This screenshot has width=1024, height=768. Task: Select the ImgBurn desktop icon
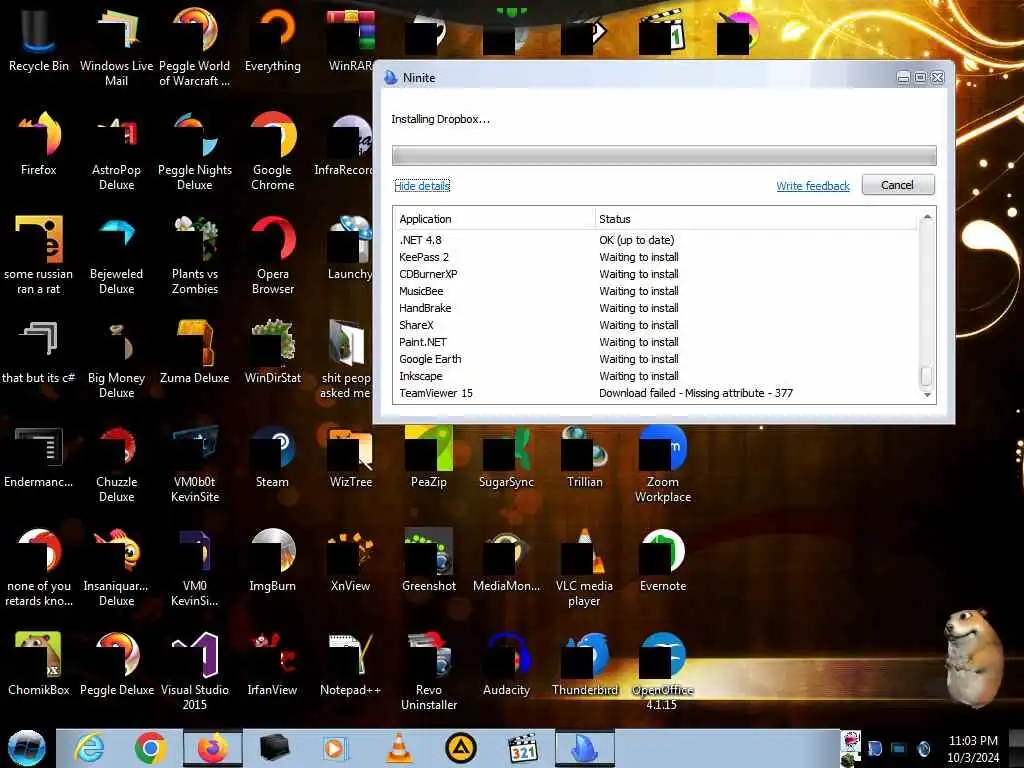tap(273, 561)
